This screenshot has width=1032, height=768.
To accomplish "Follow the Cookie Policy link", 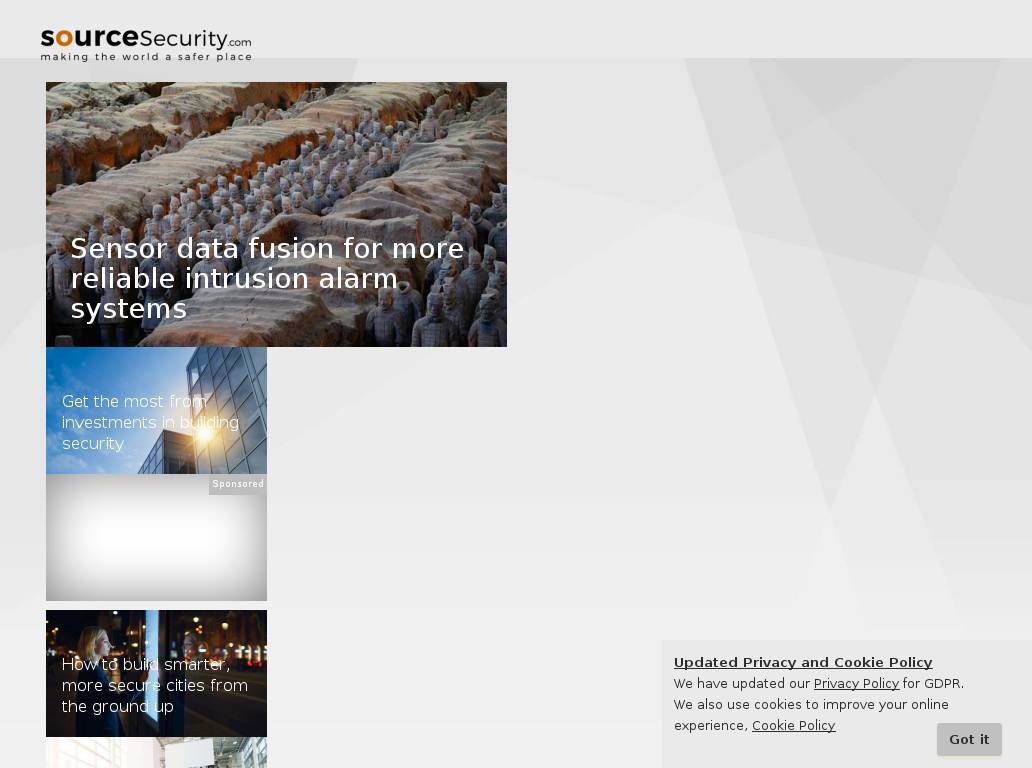I will [x=793, y=726].
